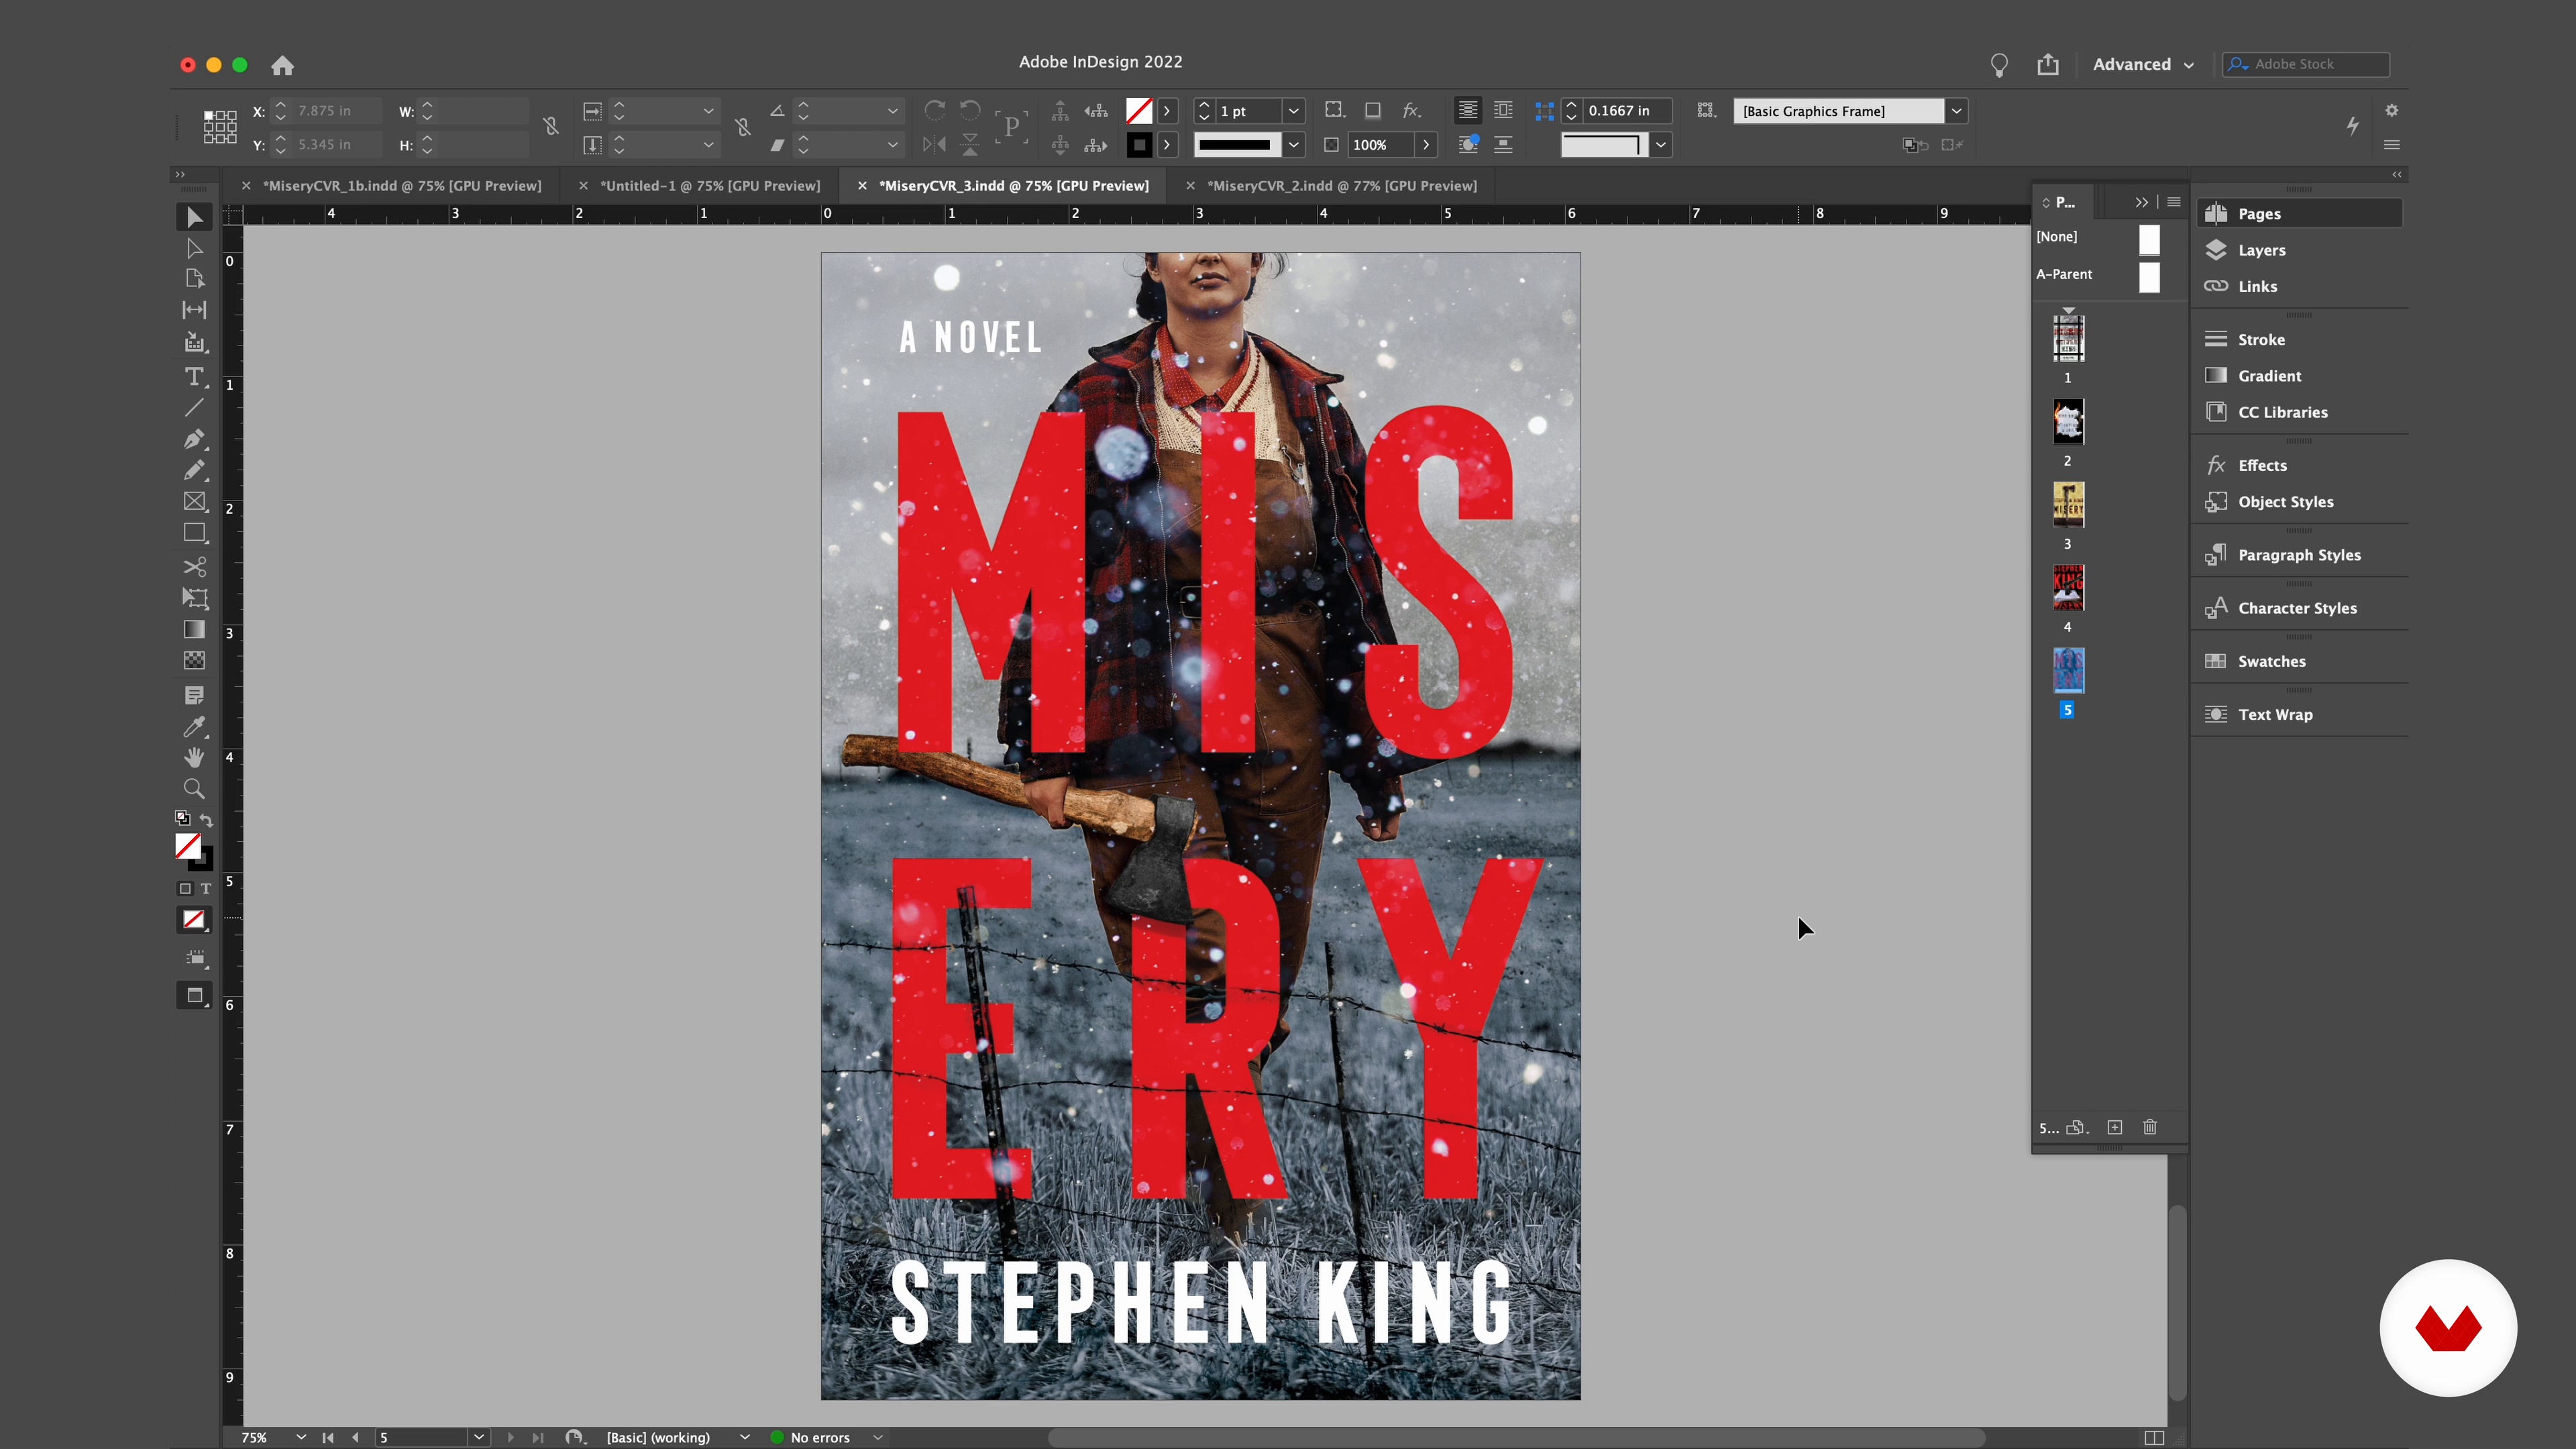The width and height of the screenshot is (2576, 1449).
Task: Click the fx effects button in Control panel
Action: [1411, 110]
